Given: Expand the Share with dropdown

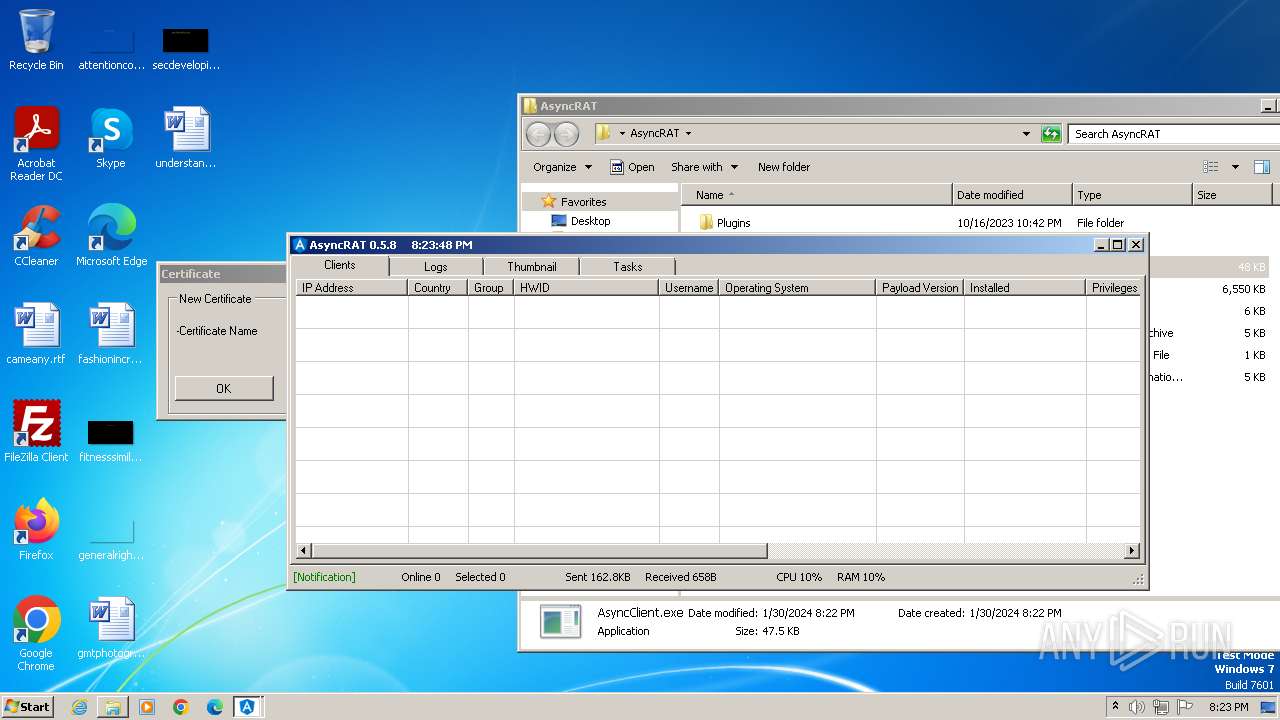Looking at the screenshot, I should 704,167.
